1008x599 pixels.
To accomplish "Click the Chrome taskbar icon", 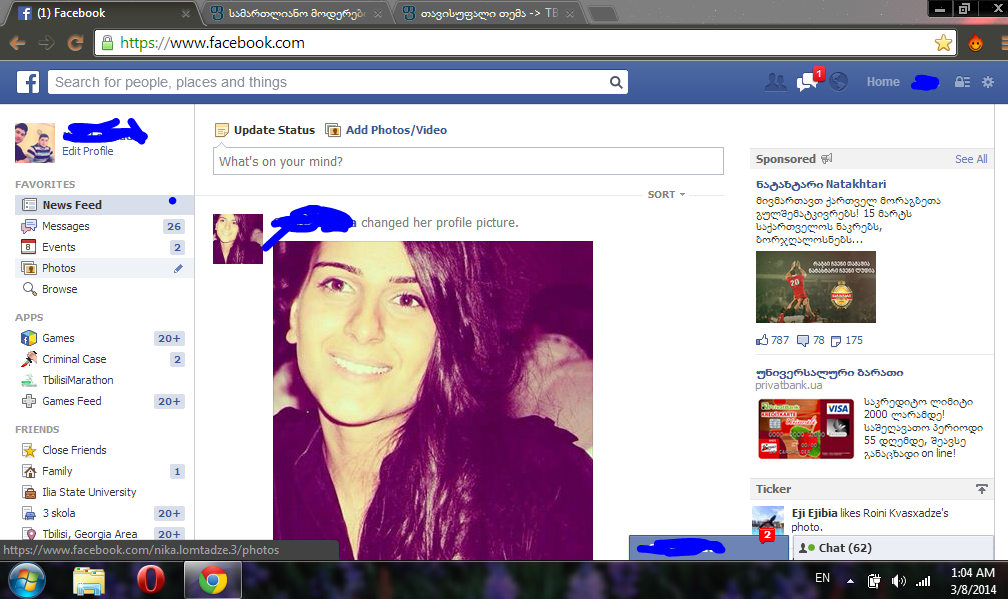I will point(213,580).
